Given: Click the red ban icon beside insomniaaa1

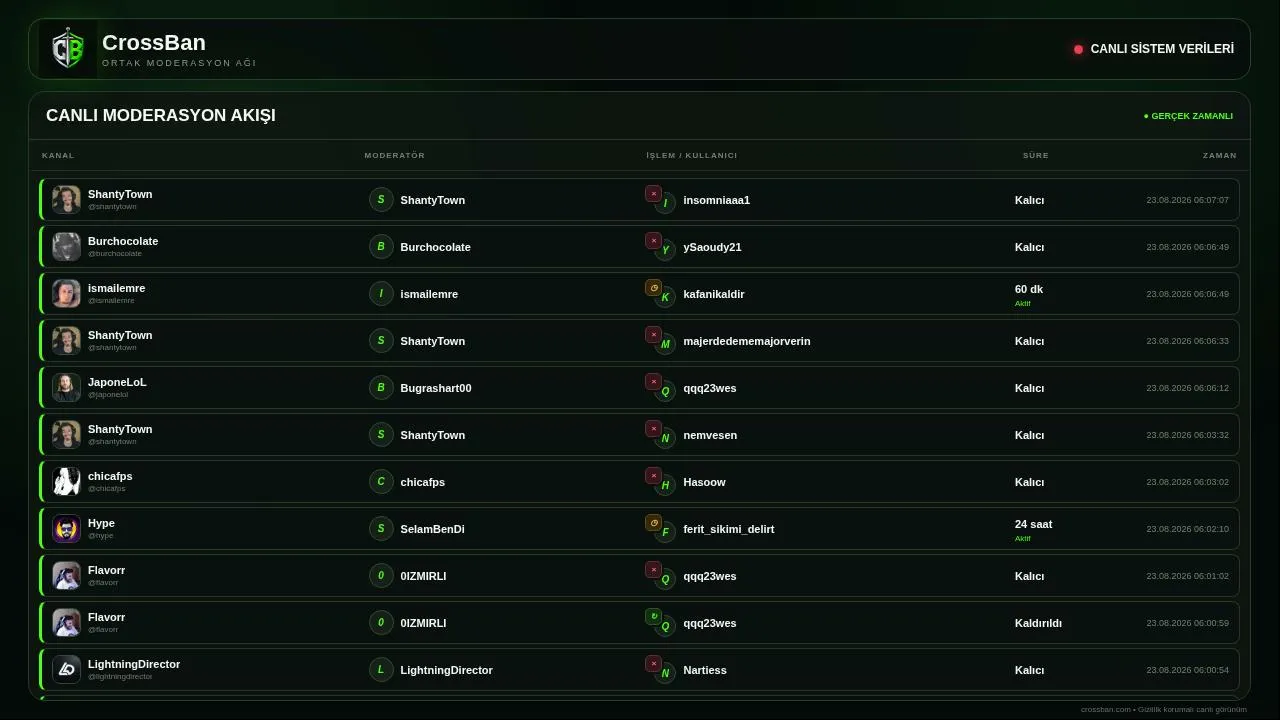Looking at the screenshot, I should tap(653, 194).
